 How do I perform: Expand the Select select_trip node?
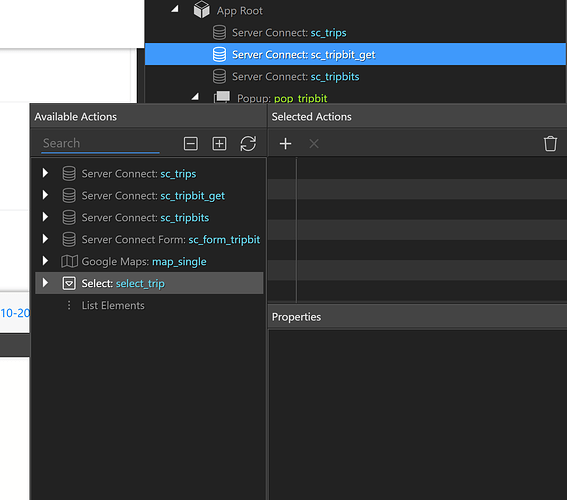45,283
